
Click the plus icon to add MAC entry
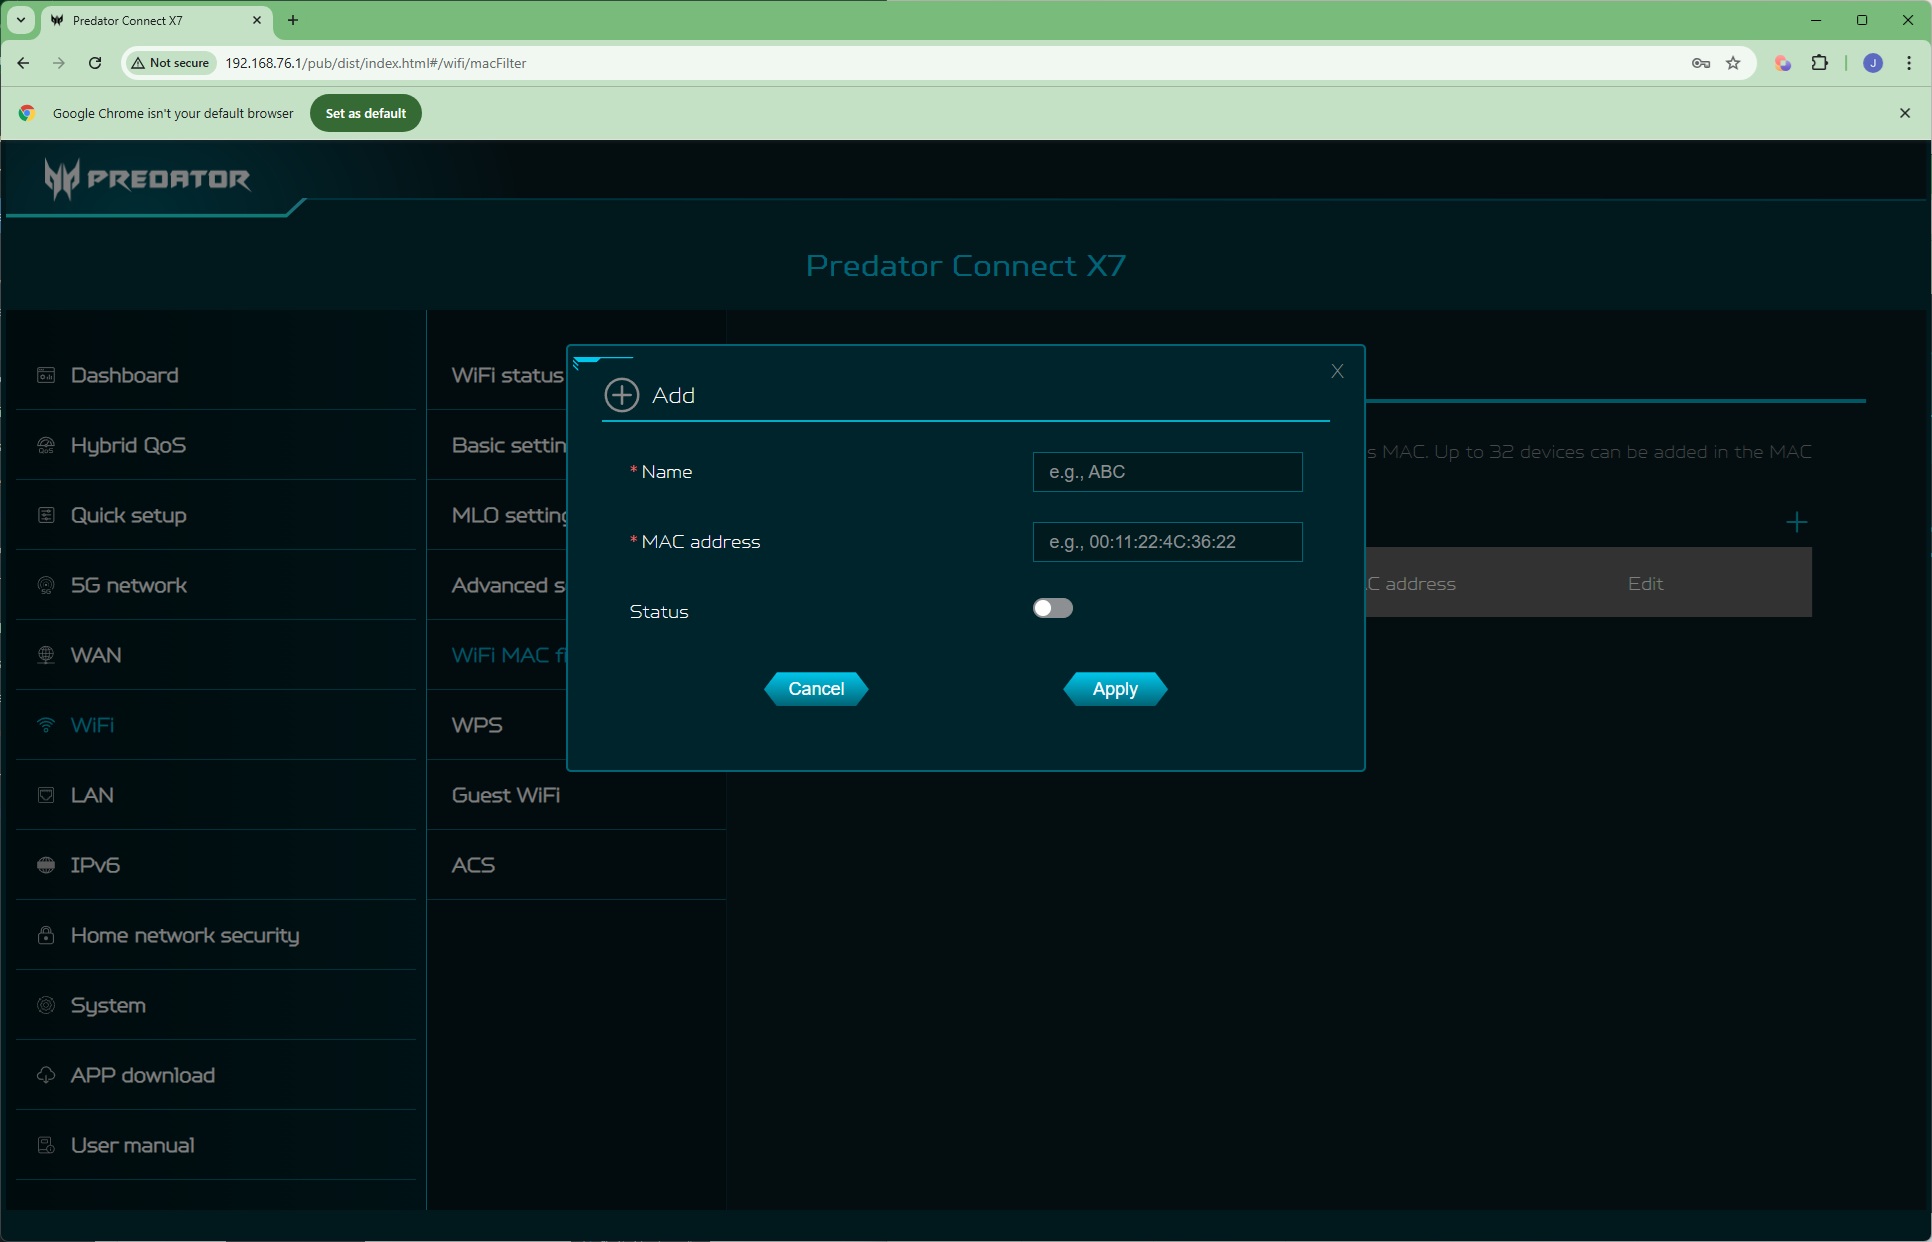(x=1796, y=522)
